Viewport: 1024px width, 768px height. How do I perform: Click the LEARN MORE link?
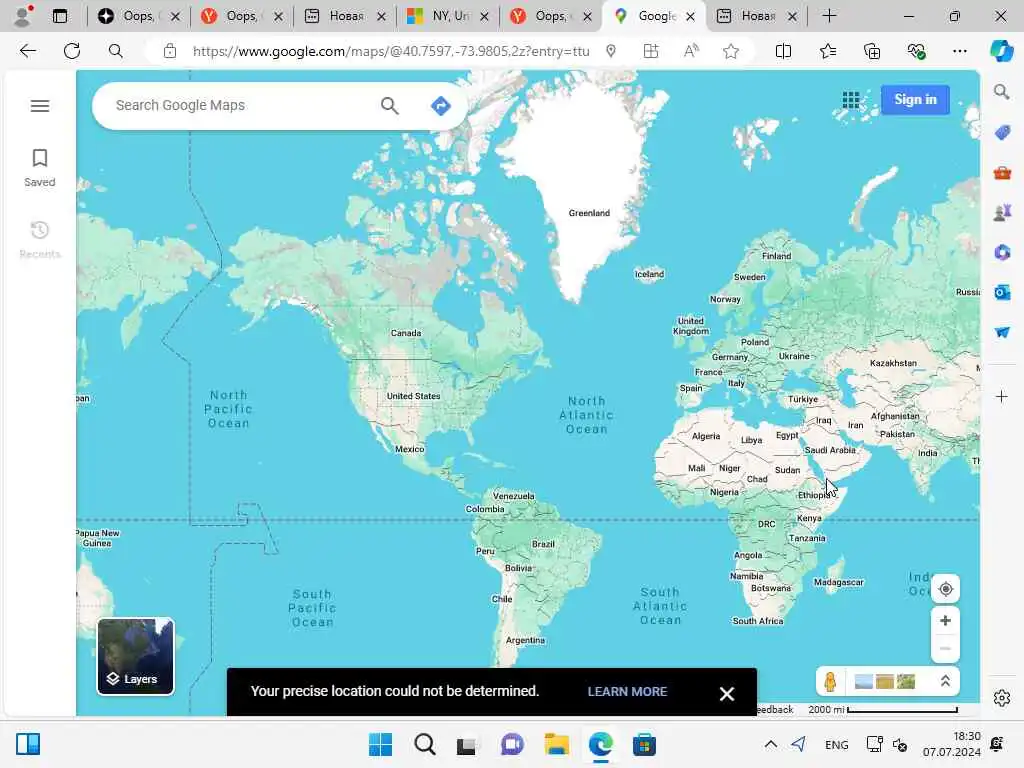tap(627, 692)
